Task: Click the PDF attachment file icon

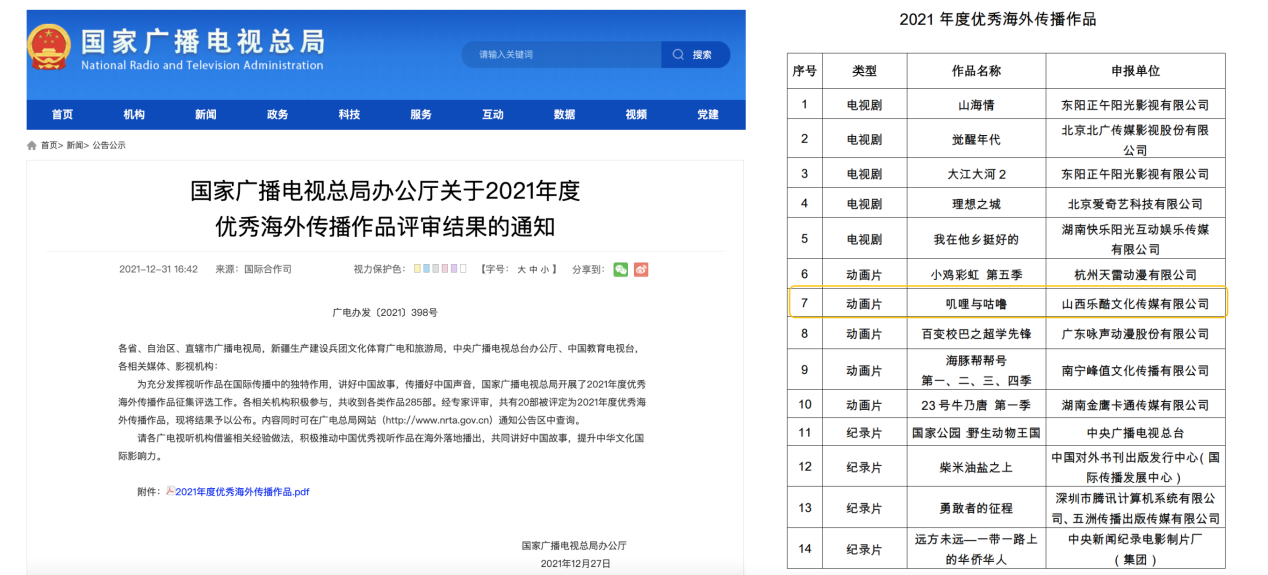Action: [x=170, y=491]
